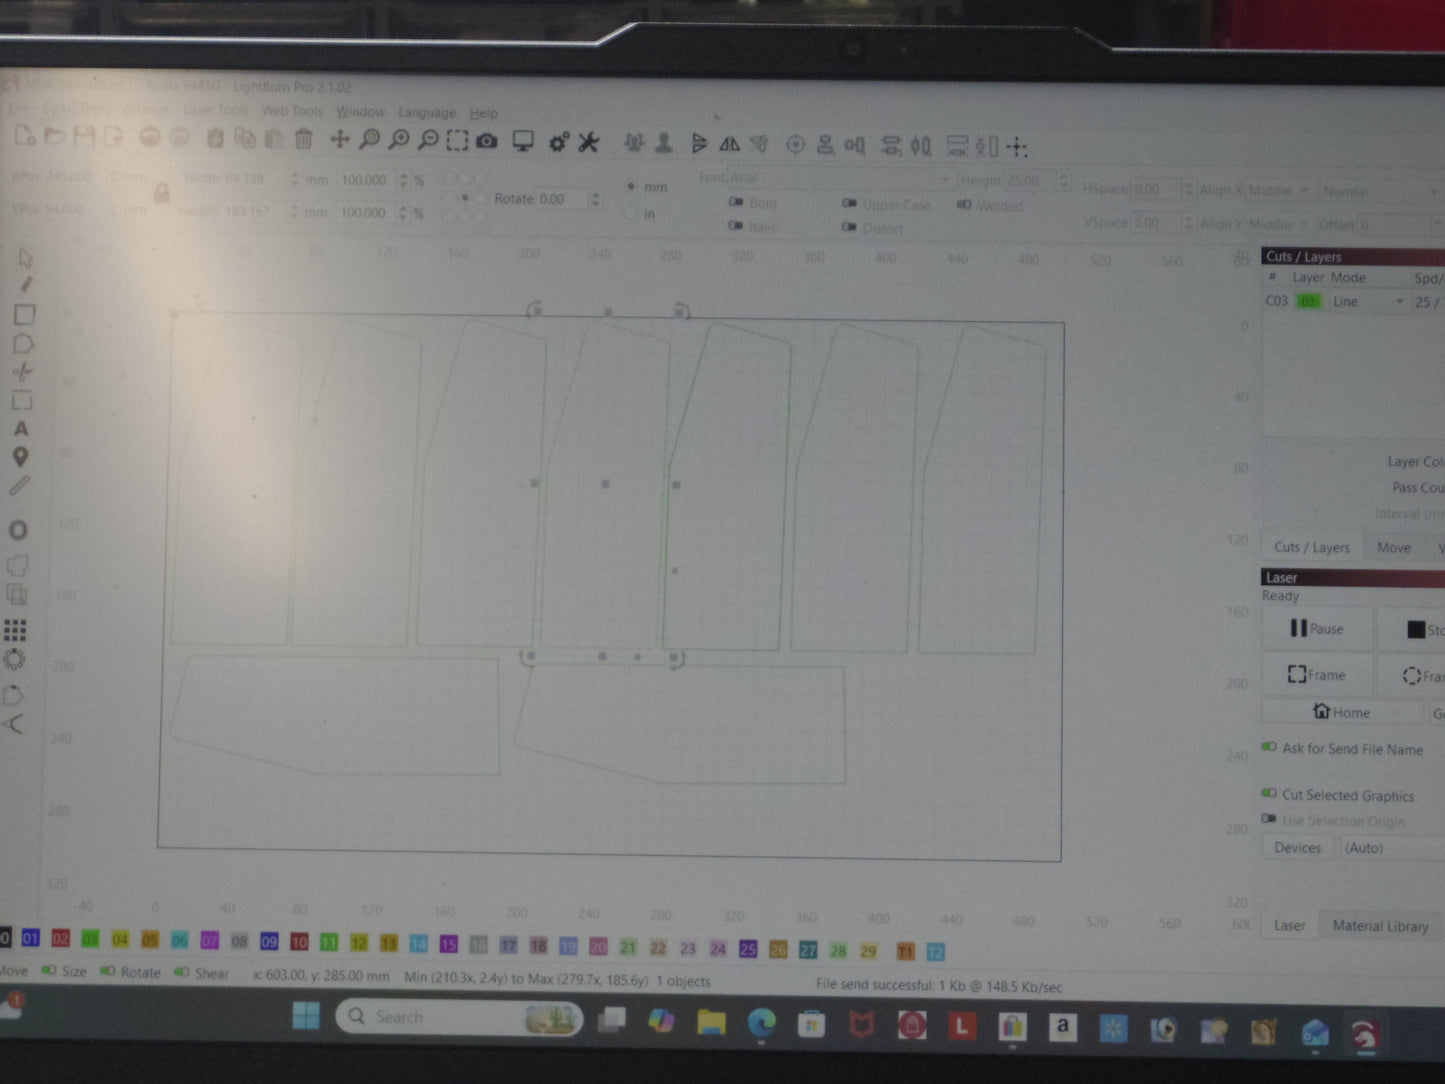Open the (Auto) device port dropdown
The height and width of the screenshot is (1084, 1445).
1392,848
